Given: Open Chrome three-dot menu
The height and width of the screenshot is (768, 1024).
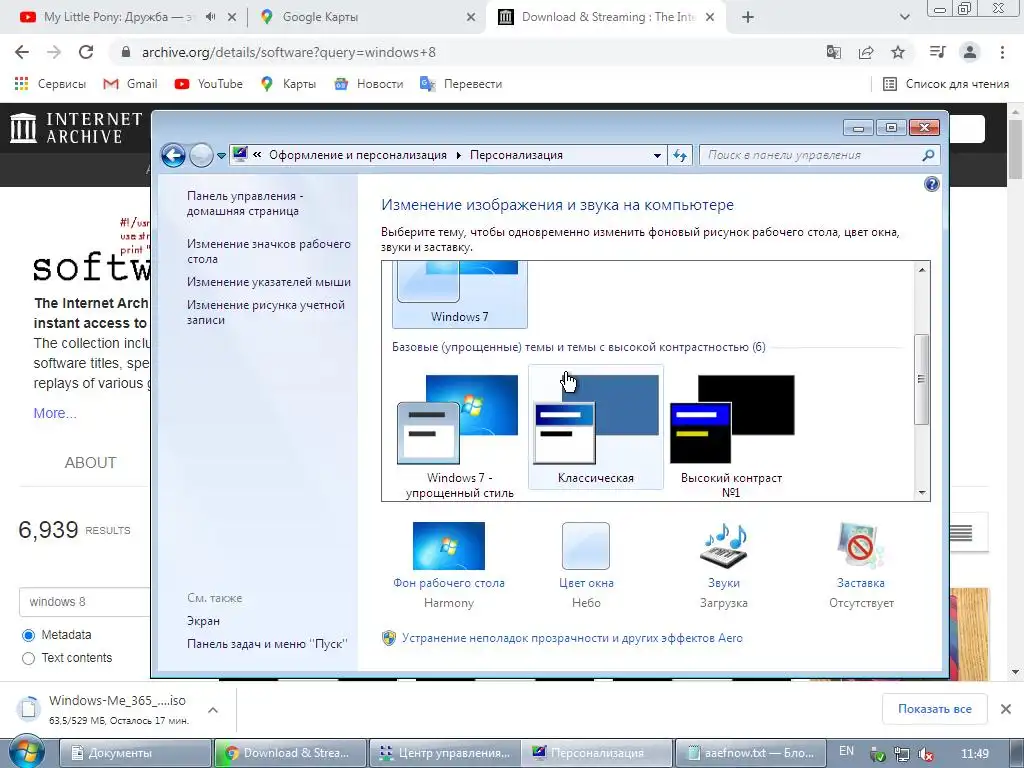Looking at the screenshot, I should 1002,52.
